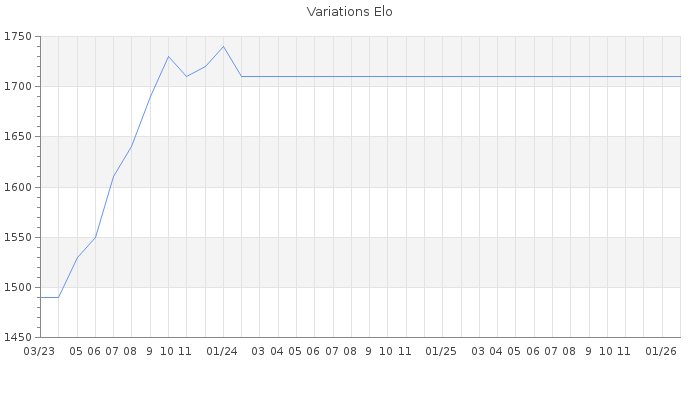Screen dimensions: 700x400
Task: Click the first line peak at 1730
Action: (168, 56)
